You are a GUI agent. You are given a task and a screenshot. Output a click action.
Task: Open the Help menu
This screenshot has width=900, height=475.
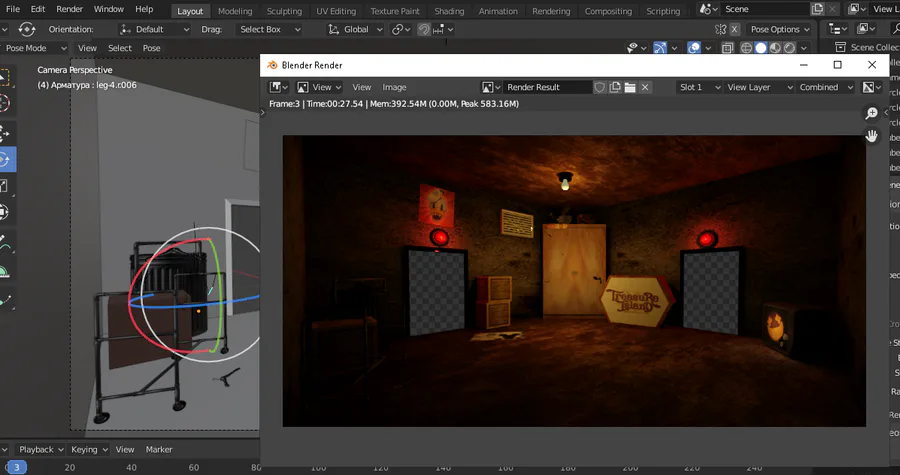tap(144, 9)
